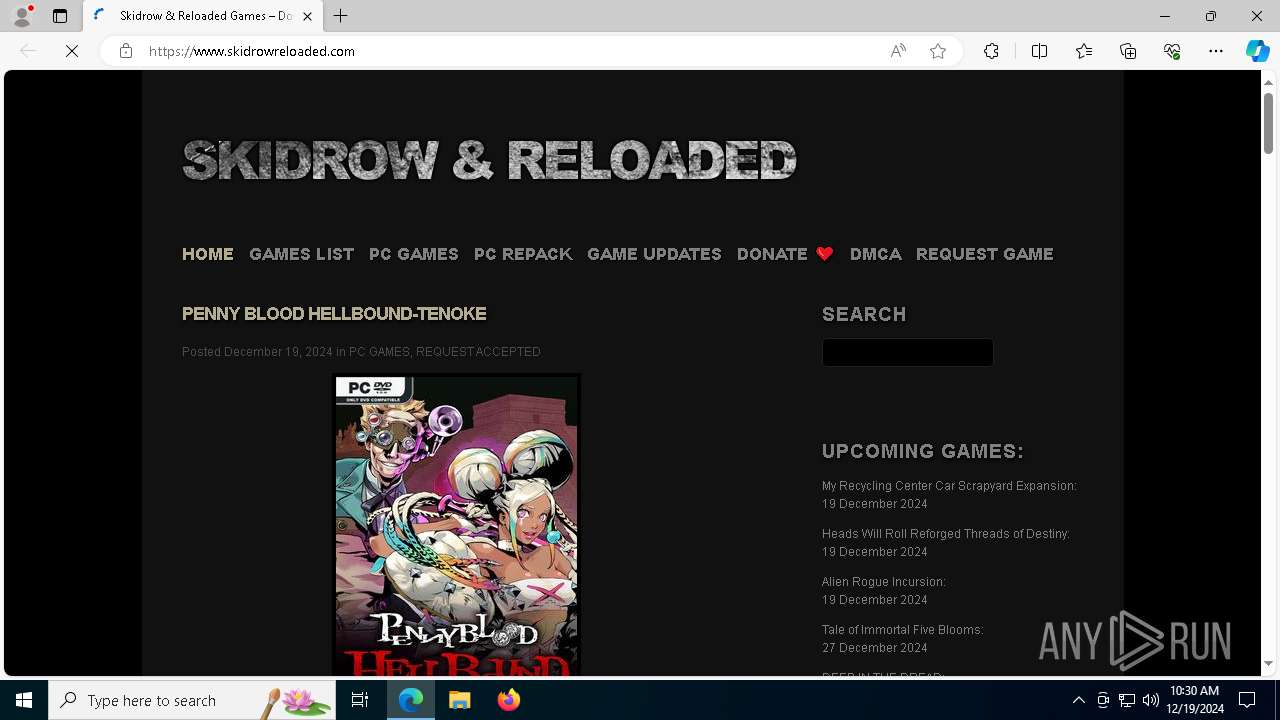
Task: Open the Copilot sidebar icon
Action: click(x=1257, y=51)
